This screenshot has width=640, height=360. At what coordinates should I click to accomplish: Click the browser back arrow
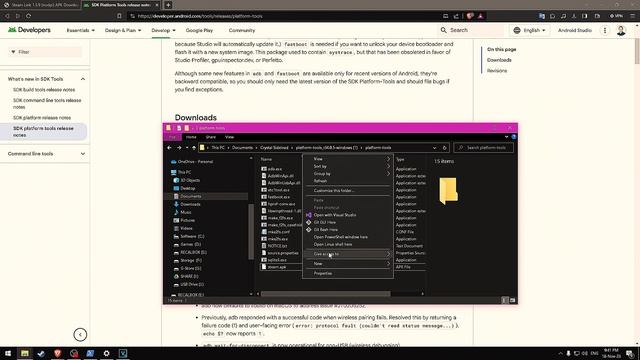click(x=7, y=16)
